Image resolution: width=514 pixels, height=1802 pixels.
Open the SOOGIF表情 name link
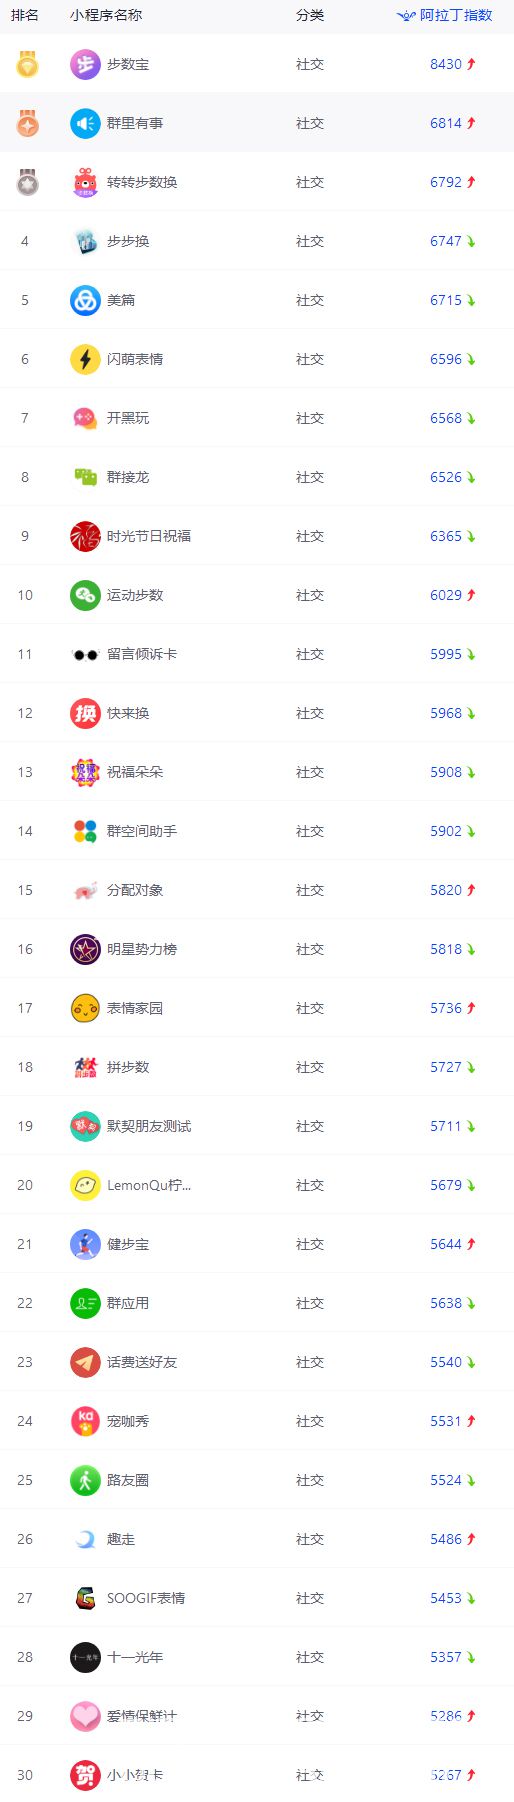pos(146,1598)
